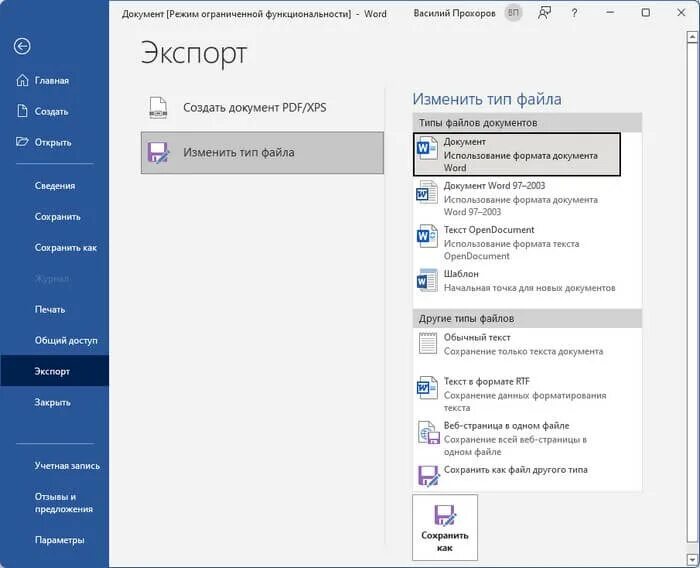Open Параметры settings
Screen dimensions: 700x568
(x=54, y=540)
